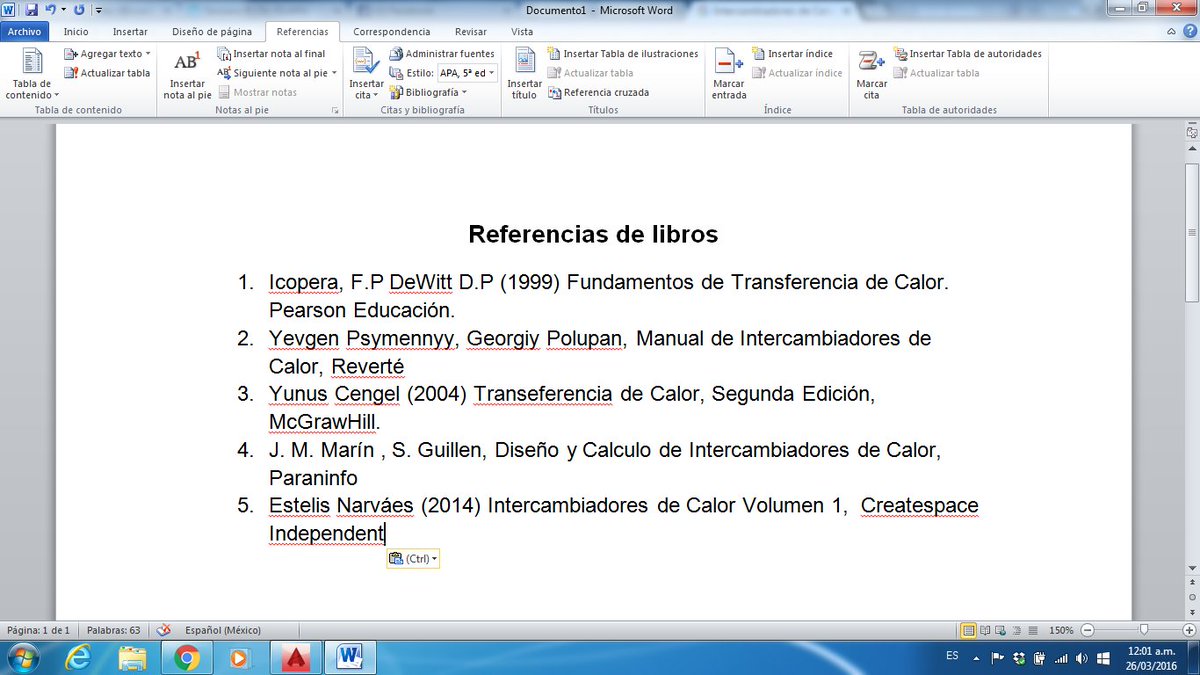
Task: Click Insertar nota al final
Action: coord(272,54)
